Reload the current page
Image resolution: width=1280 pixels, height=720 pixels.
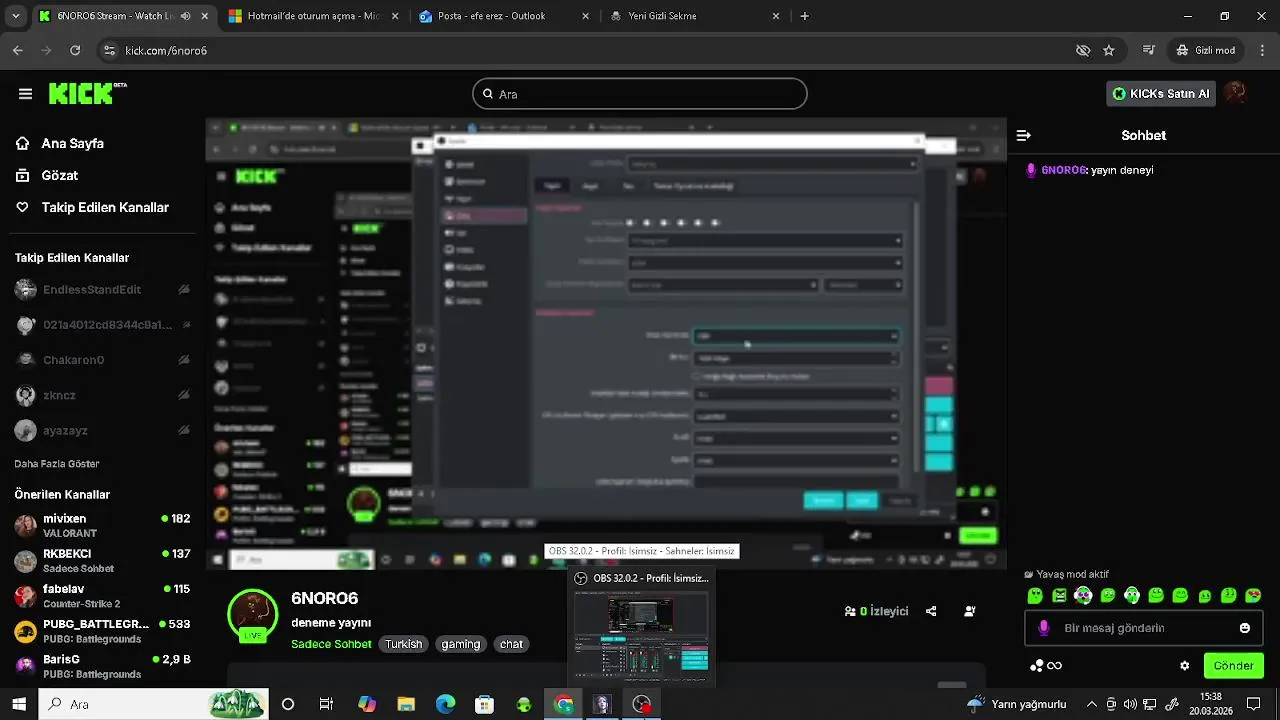pos(75,50)
